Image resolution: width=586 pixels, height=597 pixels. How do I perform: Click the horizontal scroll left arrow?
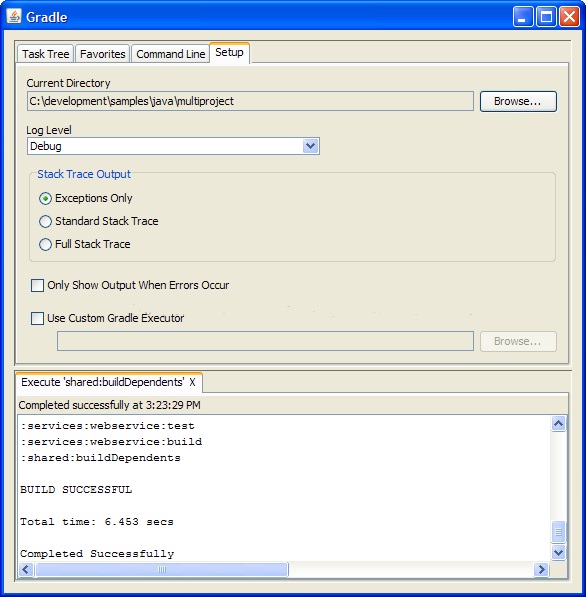(x=26, y=570)
